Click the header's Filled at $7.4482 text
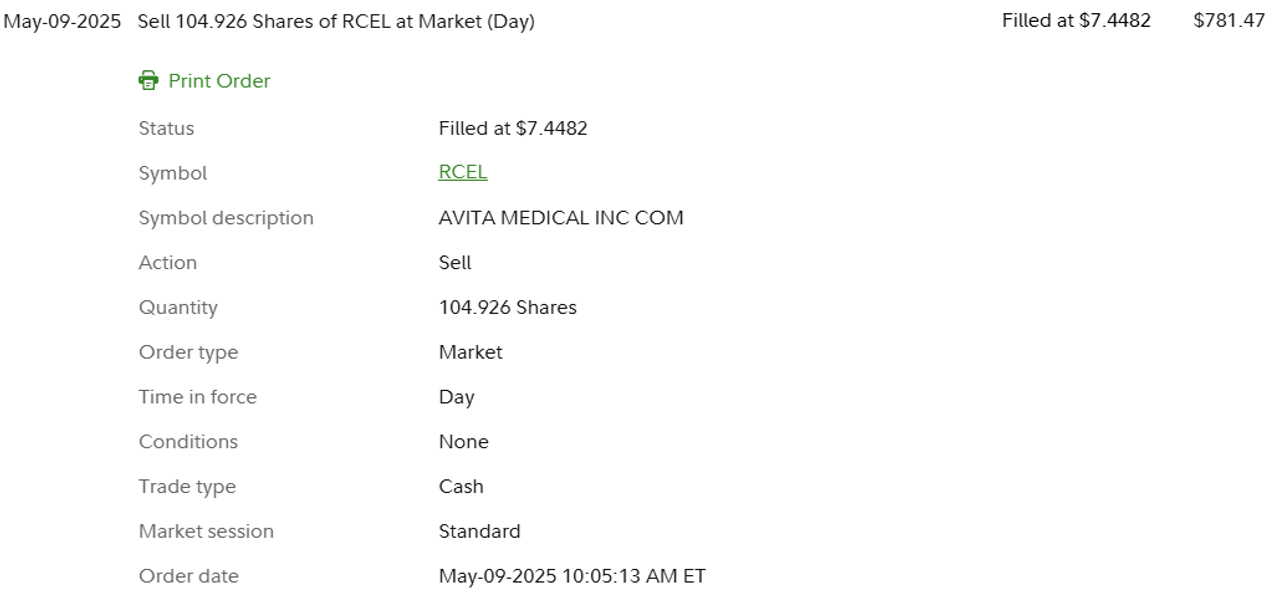This screenshot has height=602, width=1272. [x=1076, y=20]
